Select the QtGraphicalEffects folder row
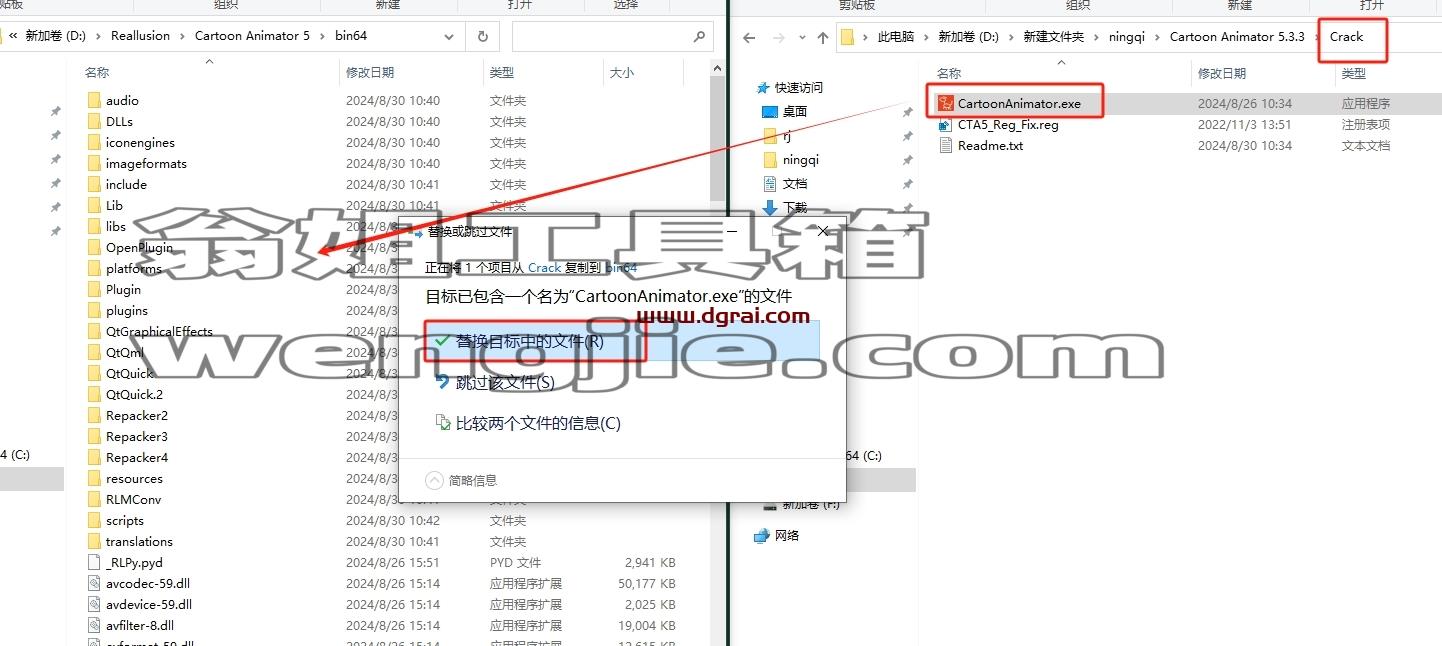This screenshot has width=1442, height=646. tap(159, 331)
